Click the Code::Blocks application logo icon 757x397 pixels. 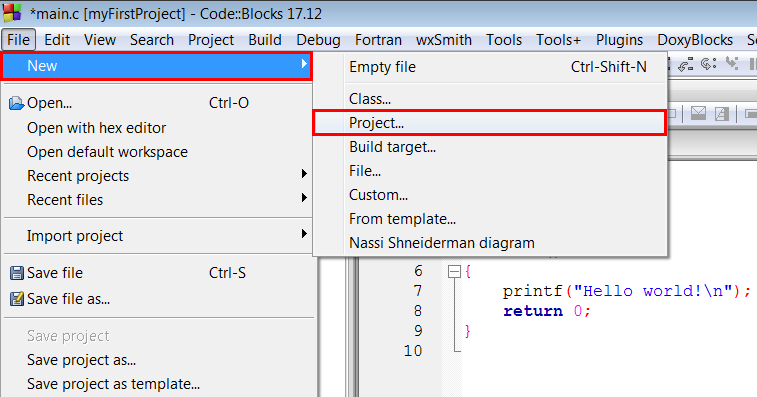(12, 13)
